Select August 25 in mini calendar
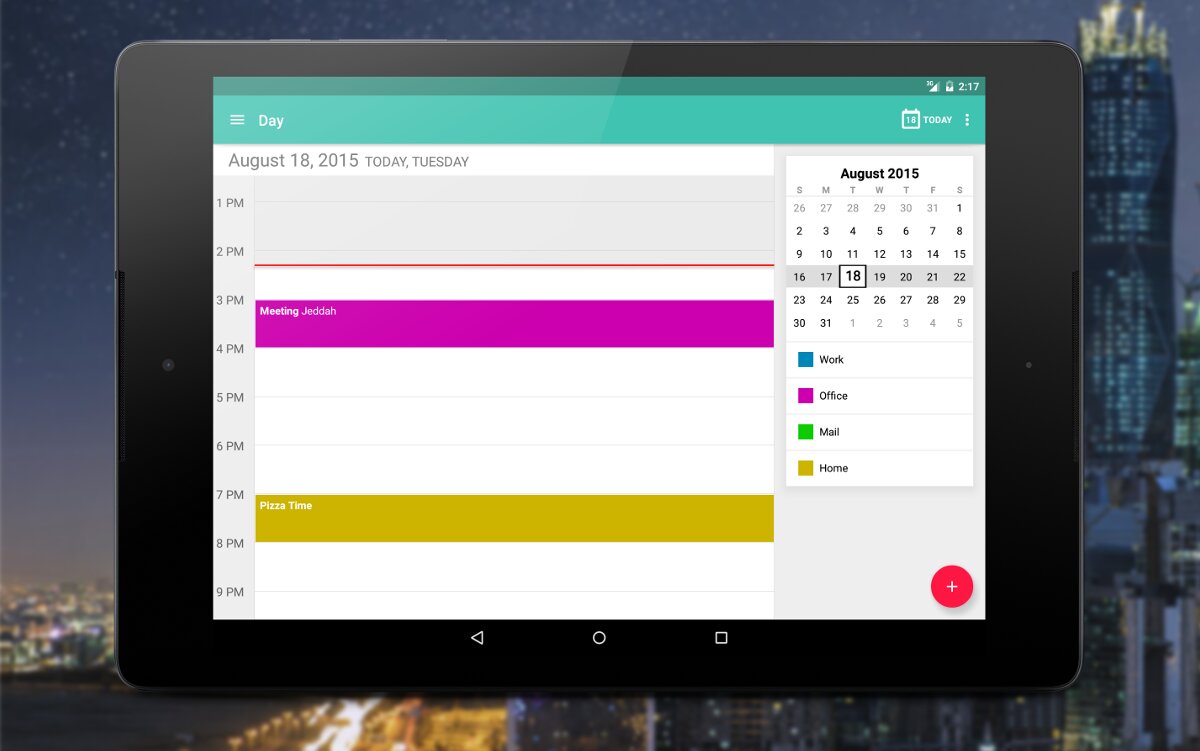This screenshot has height=751, width=1200. point(853,300)
